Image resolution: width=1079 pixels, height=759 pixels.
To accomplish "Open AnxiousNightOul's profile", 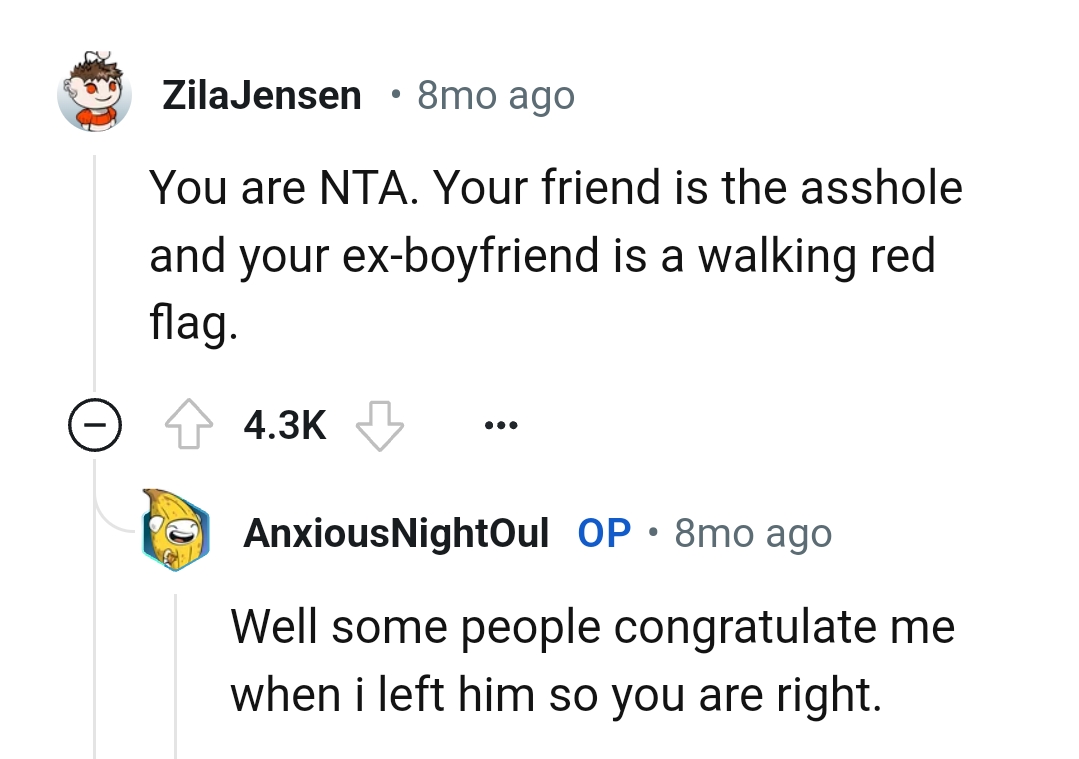I will coord(396,533).
